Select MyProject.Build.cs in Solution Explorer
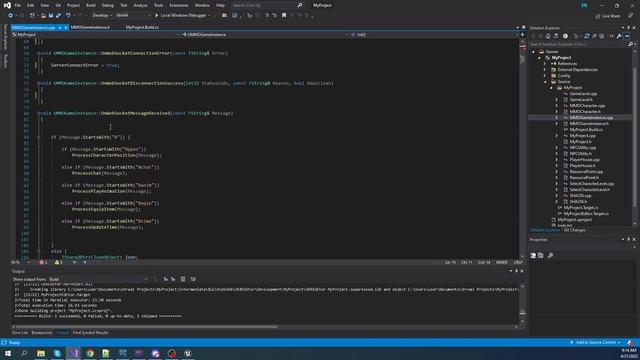 coord(586,130)
